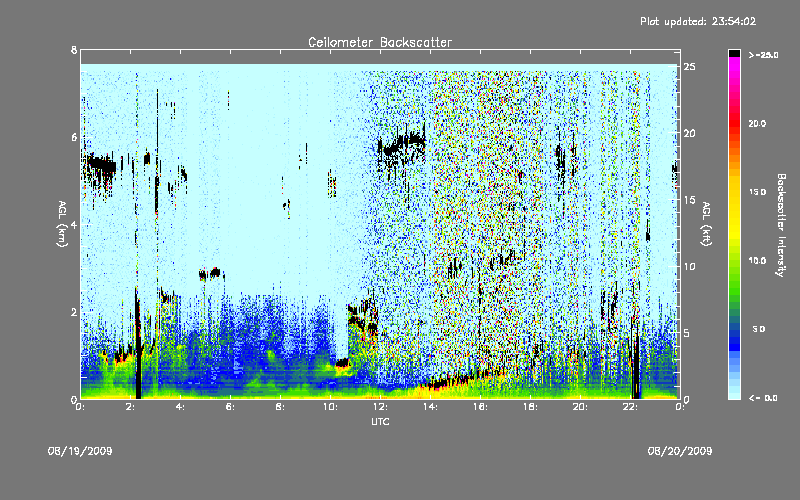Image resolution: width=800 pixels, height=500 pixels.
Task: Click the '5' tick on kft axis
Action: (687, 333)
